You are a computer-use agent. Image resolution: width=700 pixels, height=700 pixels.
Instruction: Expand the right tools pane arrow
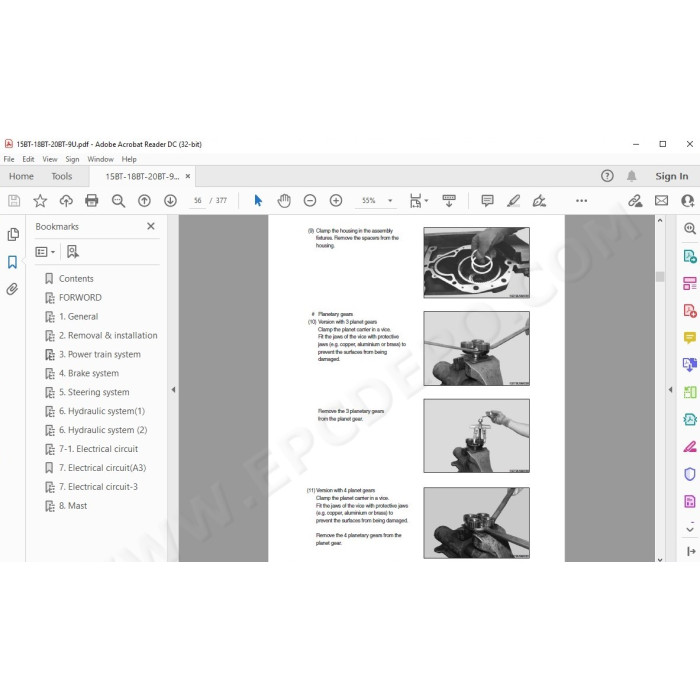coord(670,390)
